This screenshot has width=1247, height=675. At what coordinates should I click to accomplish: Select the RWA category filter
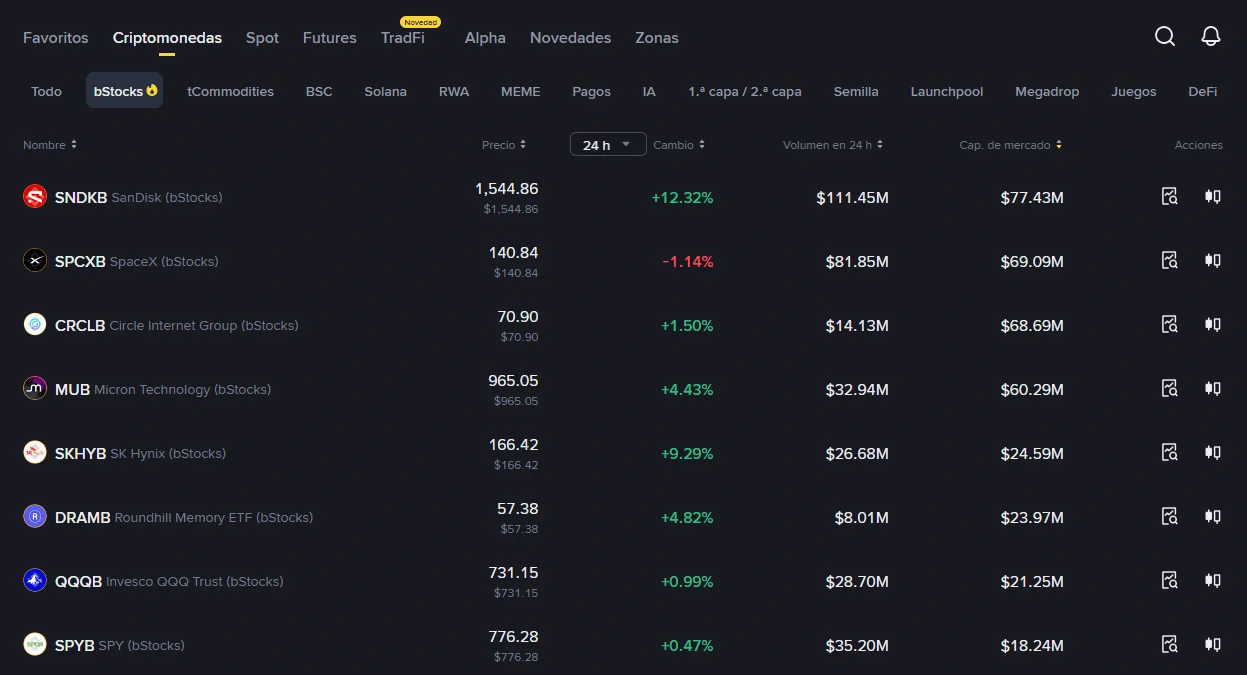pyautogui.click(x=454, y=91)
